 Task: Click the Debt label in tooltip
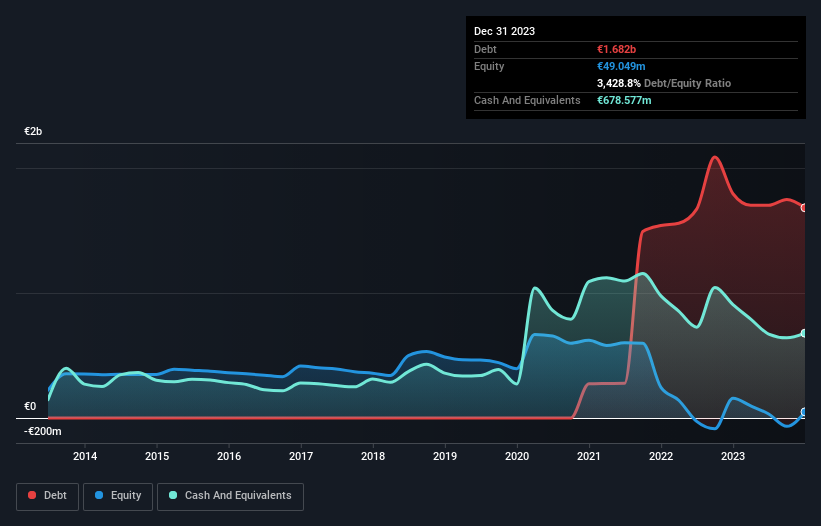[x=485, y=49]
